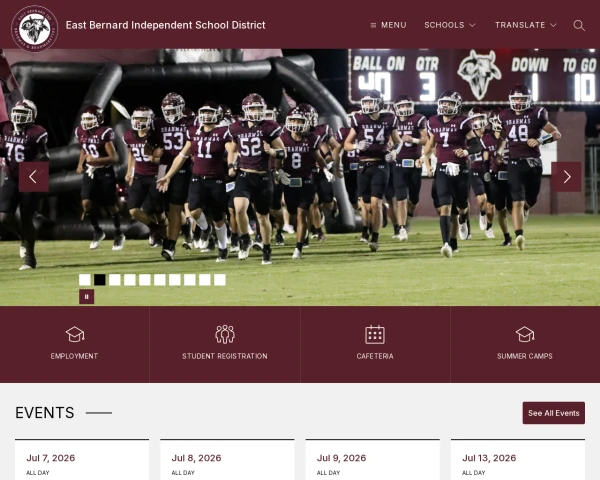Viewport: 600px width, 480px height.
Task: Open the search magnifier icon
Action: click(x=579, y=25)
